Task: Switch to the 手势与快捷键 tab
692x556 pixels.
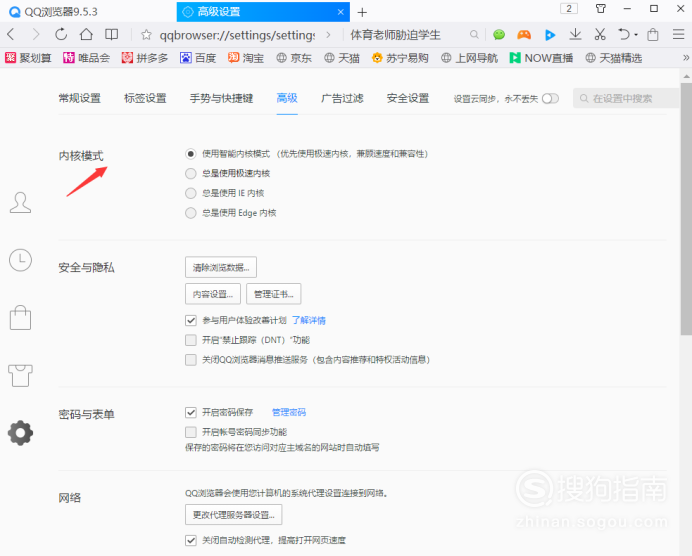Action: coord(222,98)
